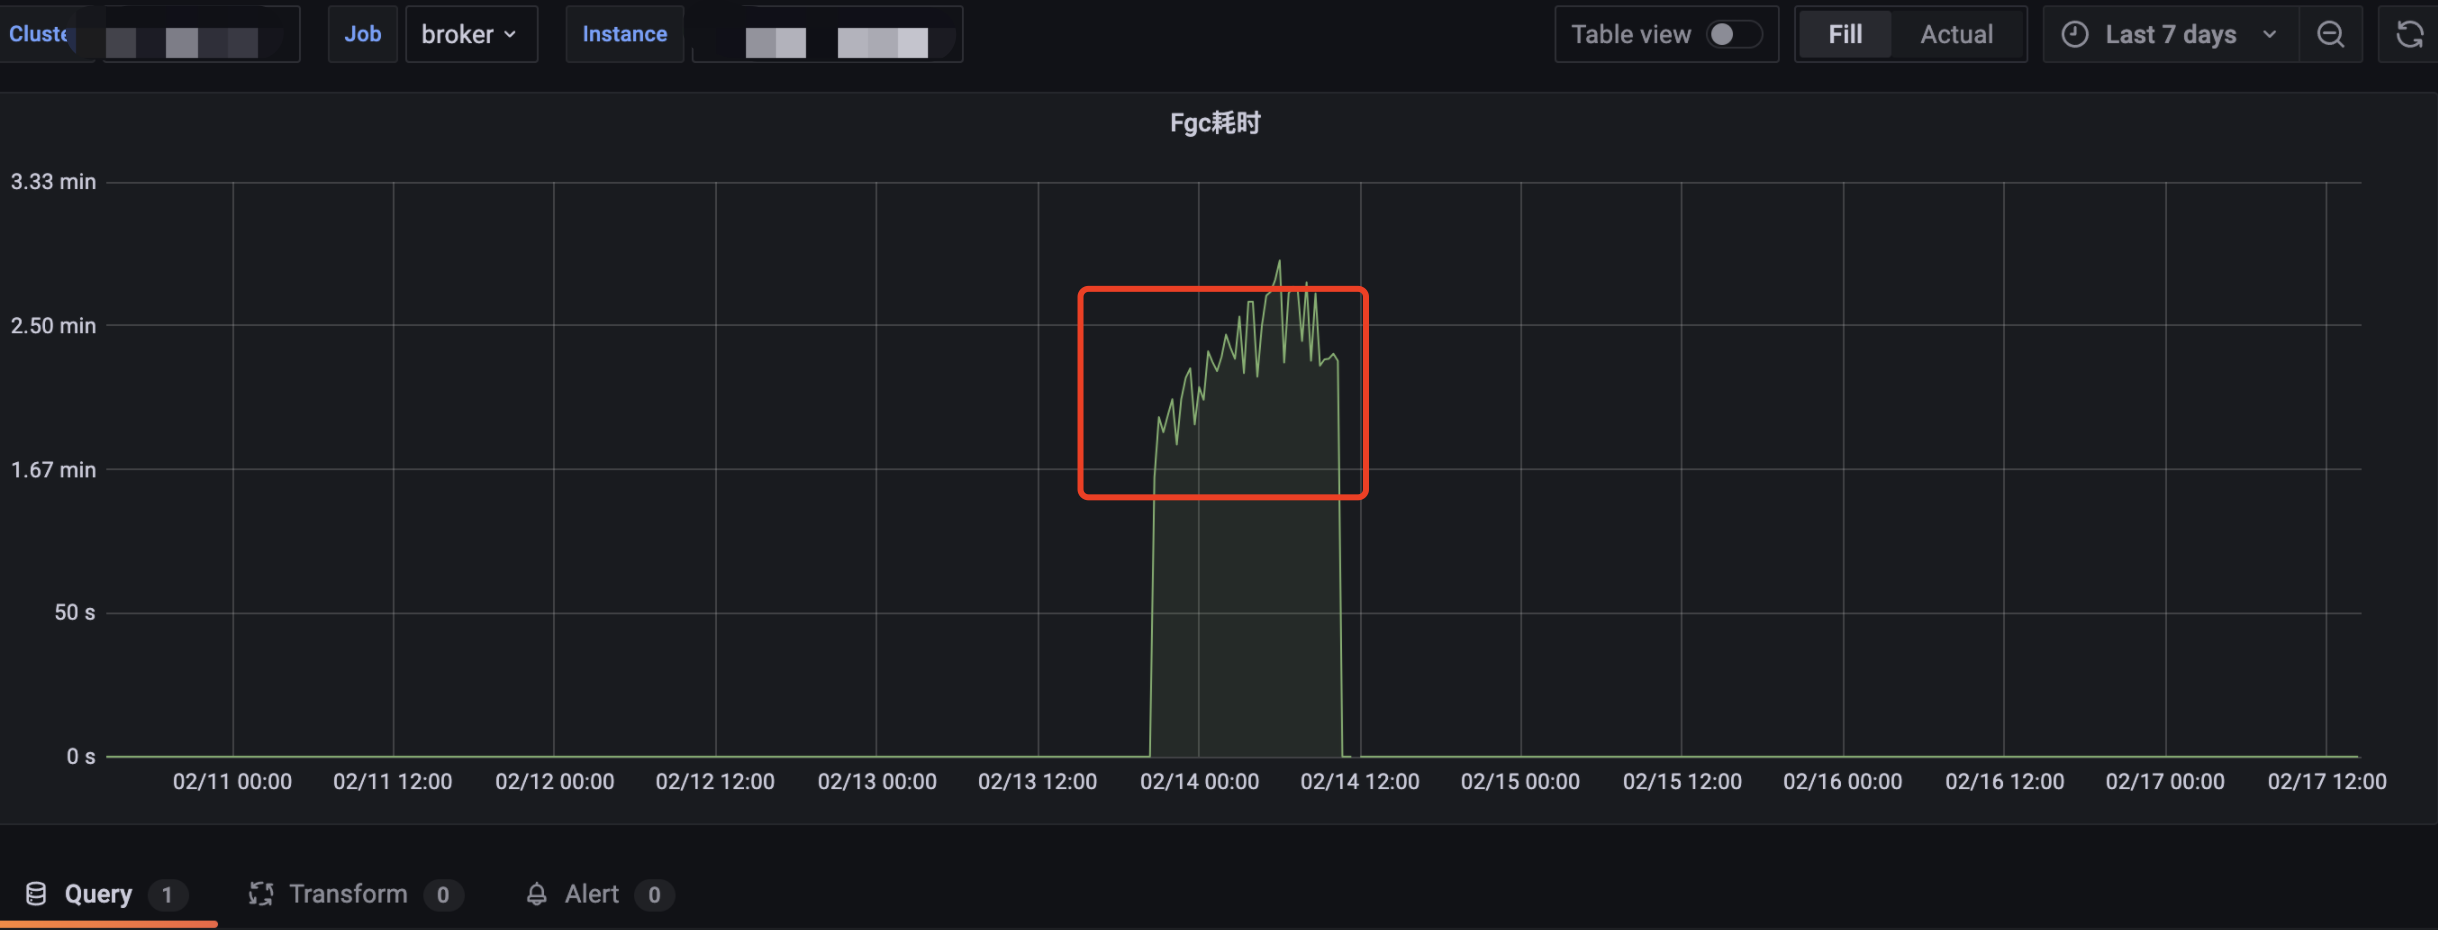
Task: Click the 3.33 min y-axis label
Action: pyautogui.click(x=53, y=182)
